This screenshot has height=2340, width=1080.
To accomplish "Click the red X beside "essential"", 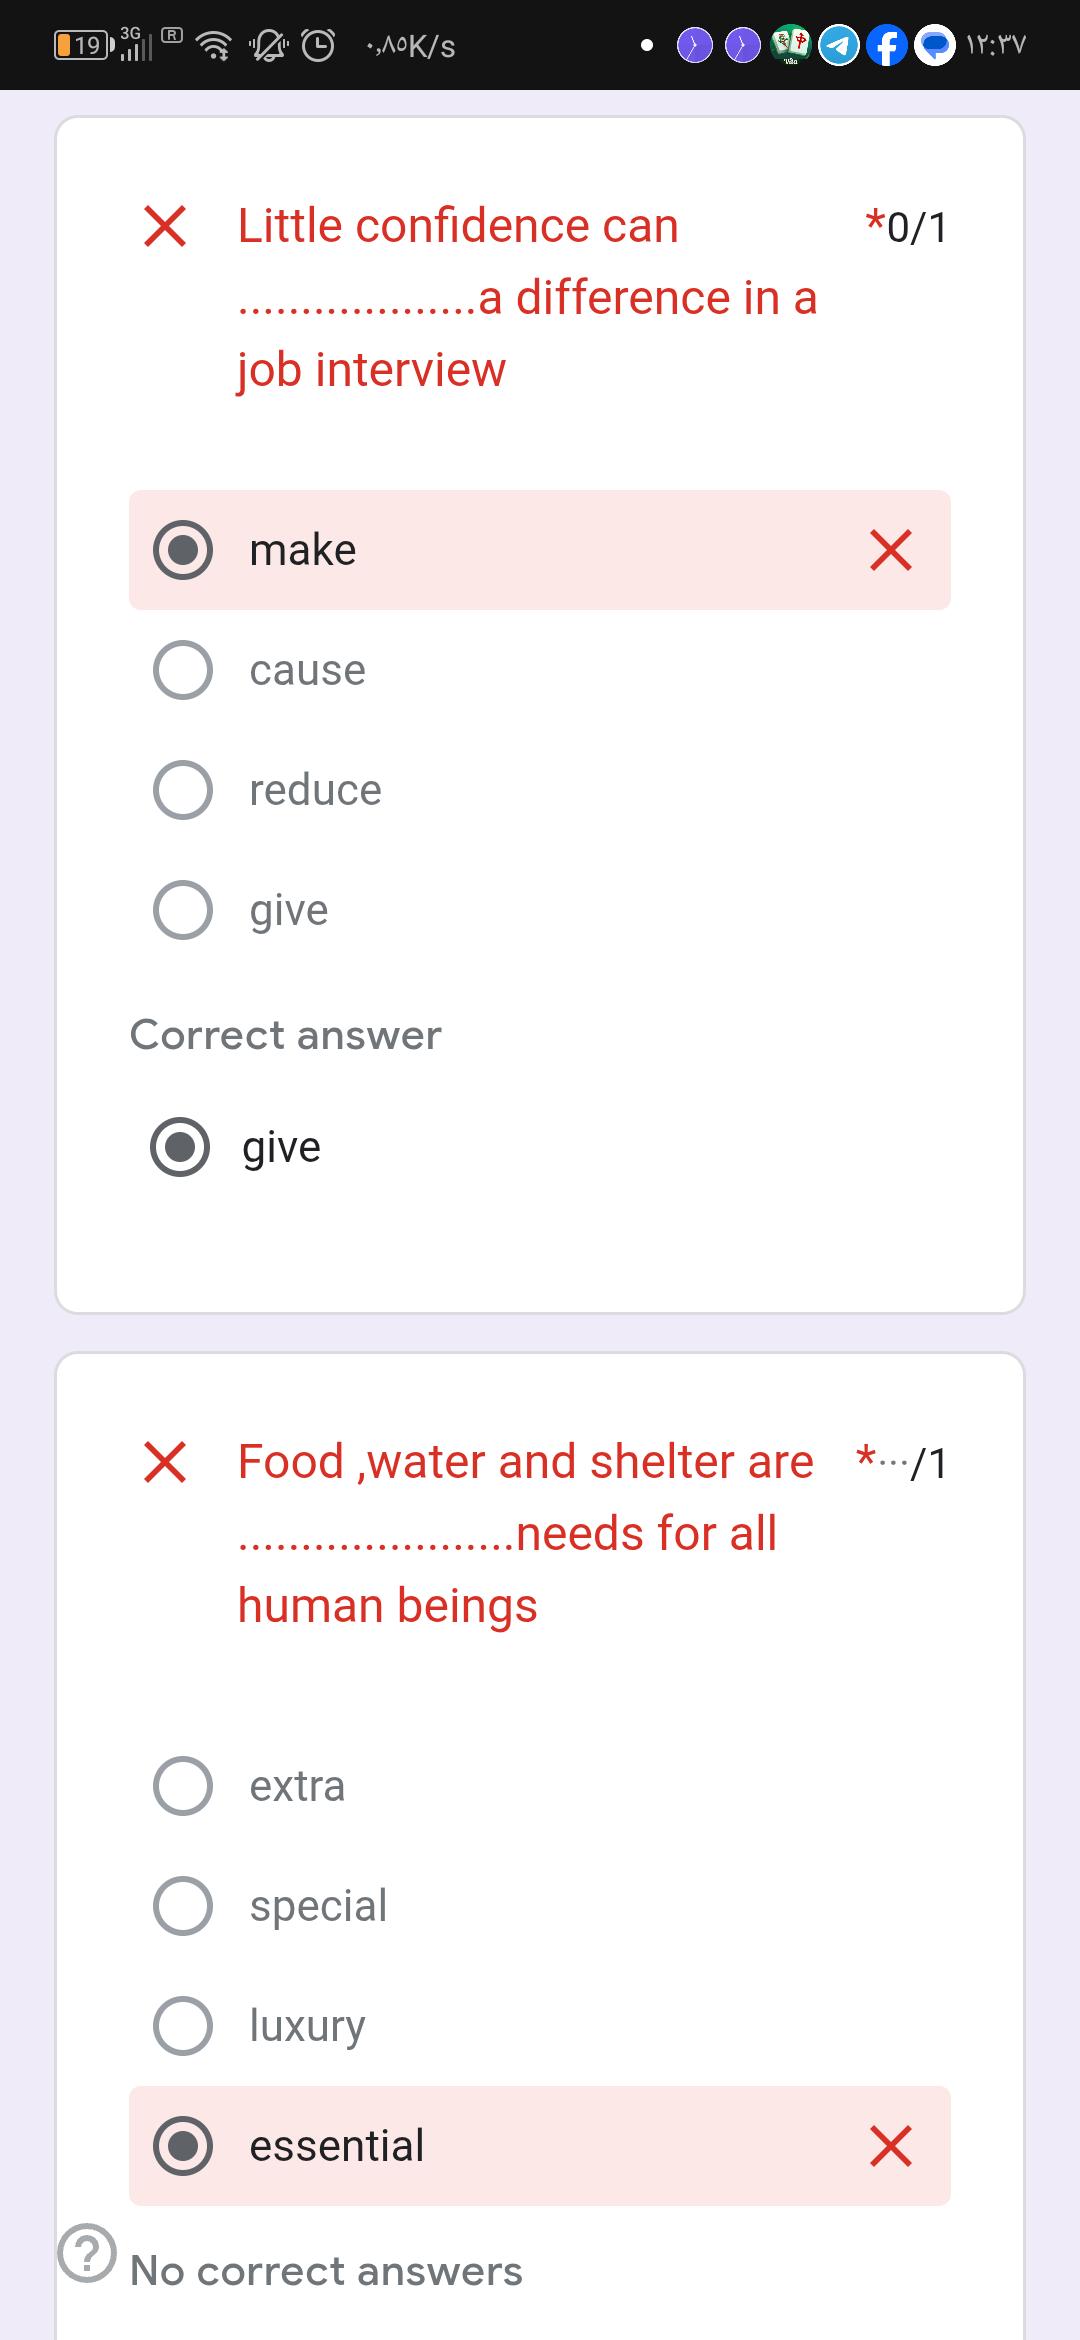I will click(890, 2146).
